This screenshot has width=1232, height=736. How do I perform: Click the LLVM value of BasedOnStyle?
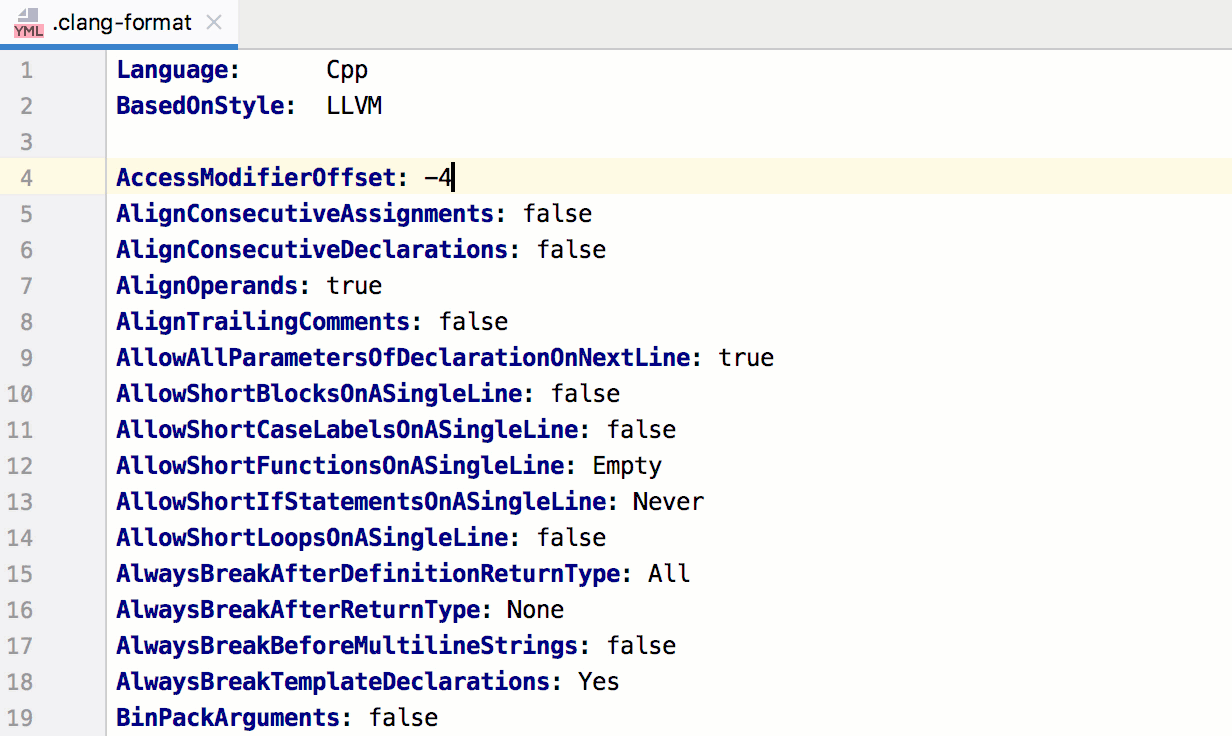354,106
